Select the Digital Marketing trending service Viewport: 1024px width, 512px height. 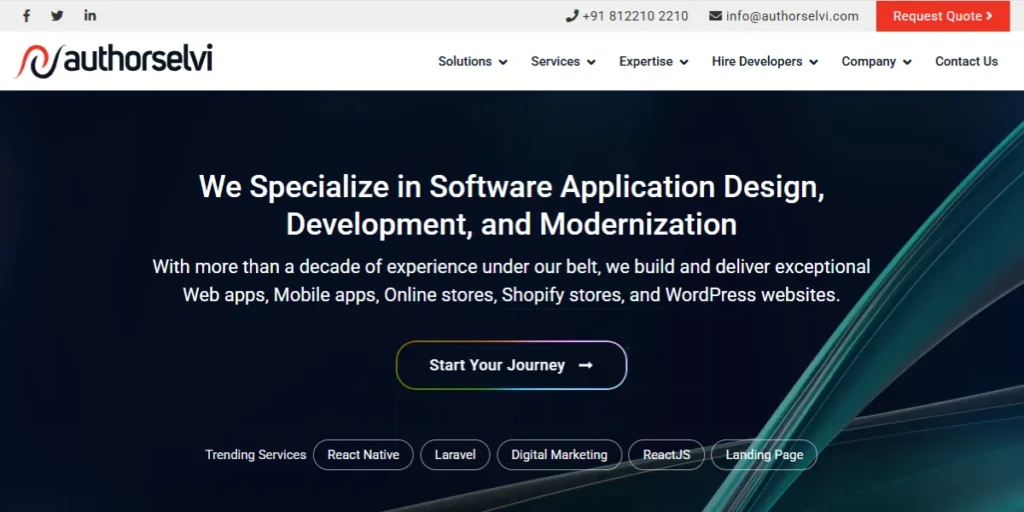(x=559, y=455)
